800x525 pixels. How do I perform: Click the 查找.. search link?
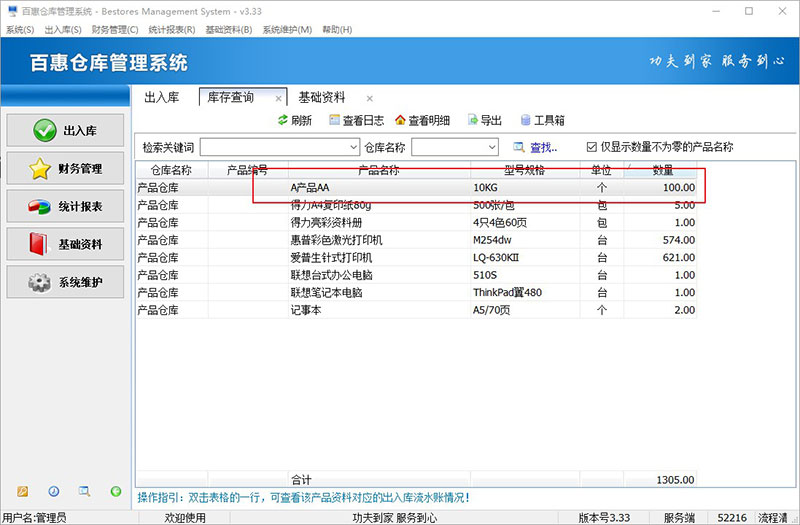tap(543, 147)
